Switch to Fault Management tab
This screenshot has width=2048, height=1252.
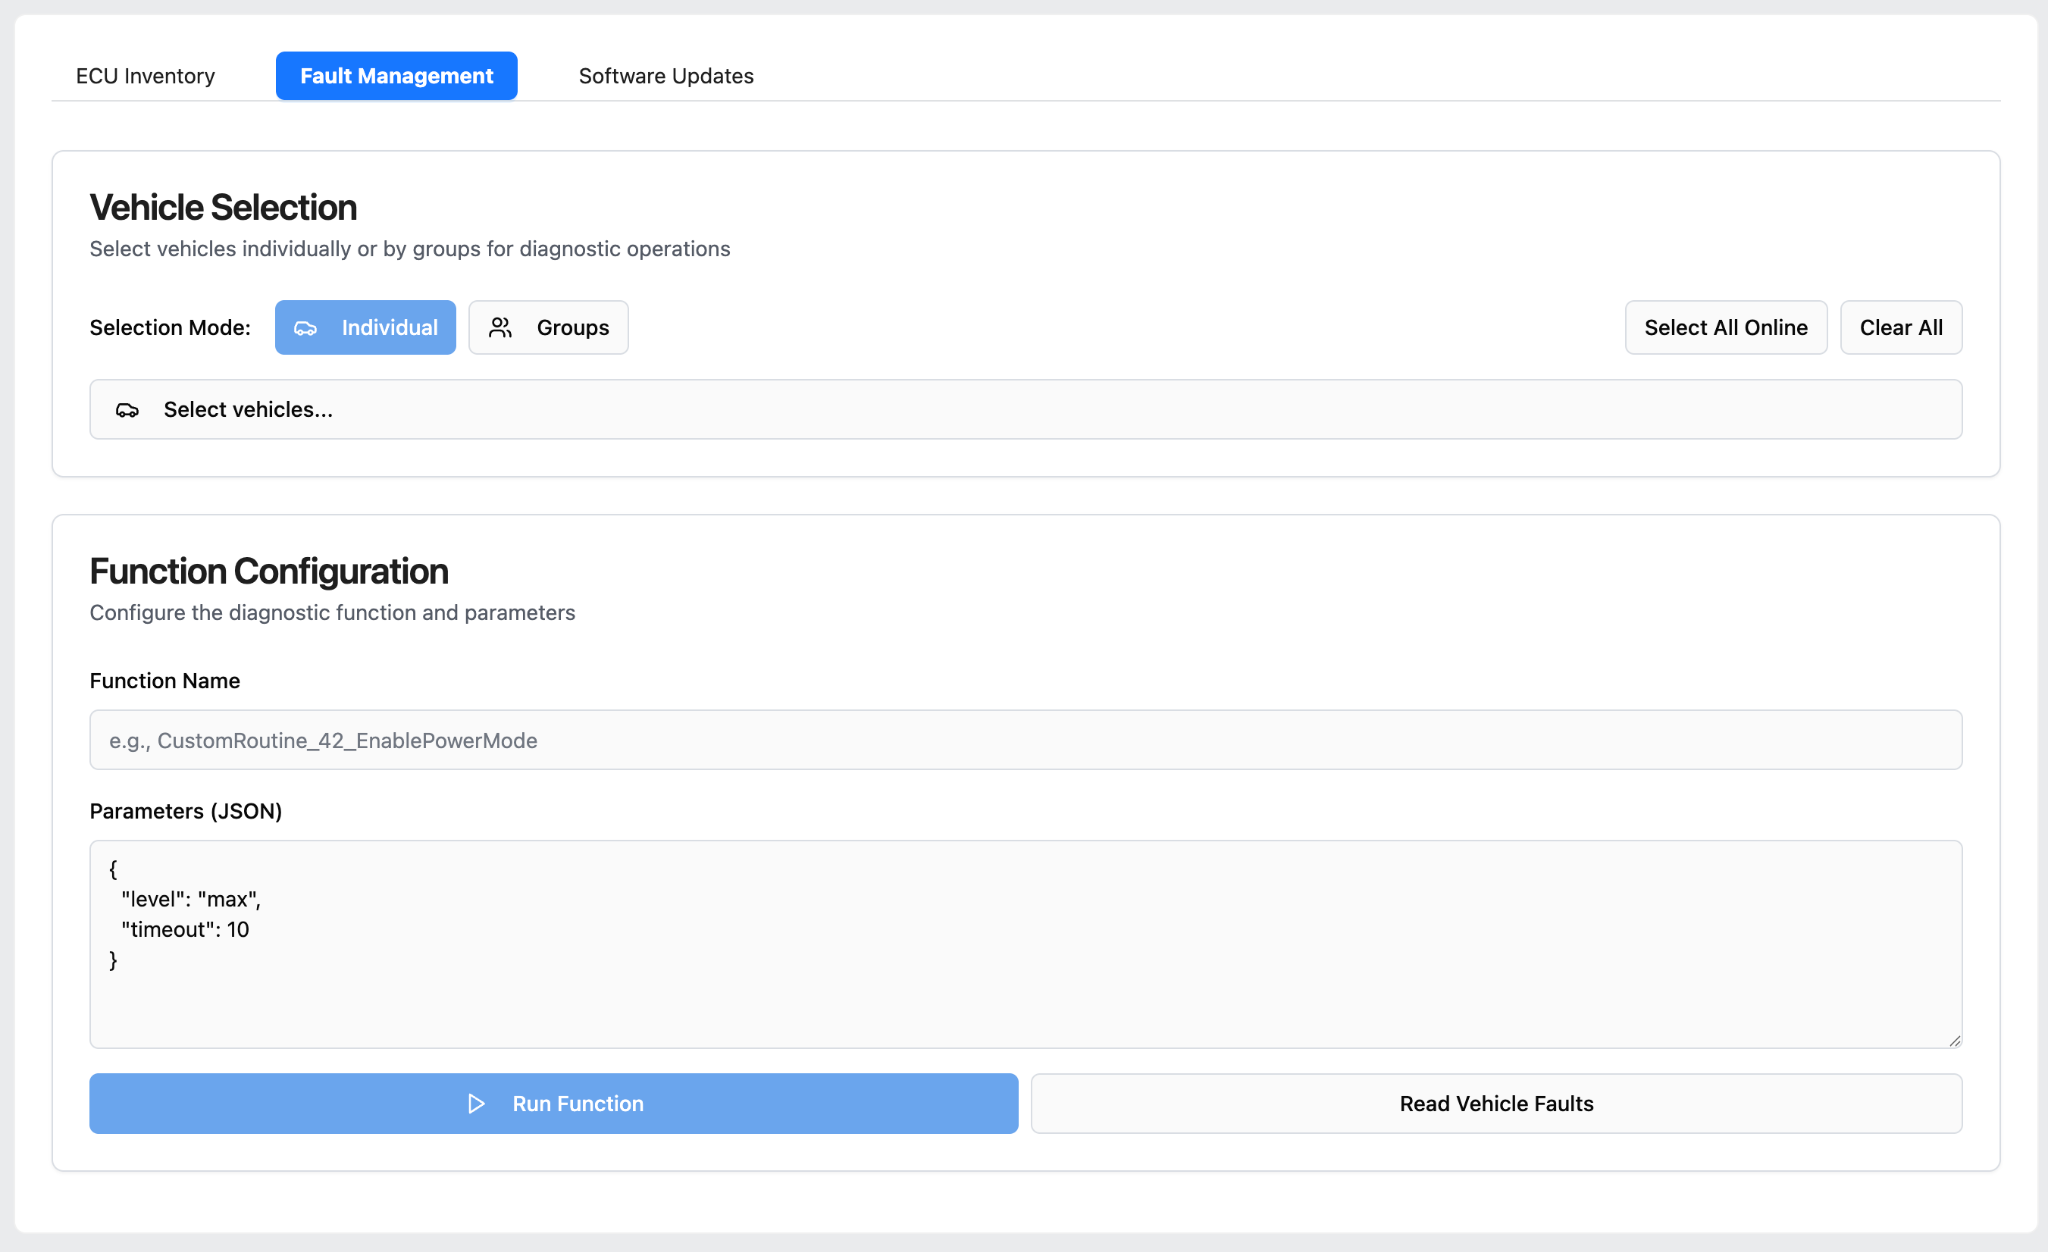[396, 76]
